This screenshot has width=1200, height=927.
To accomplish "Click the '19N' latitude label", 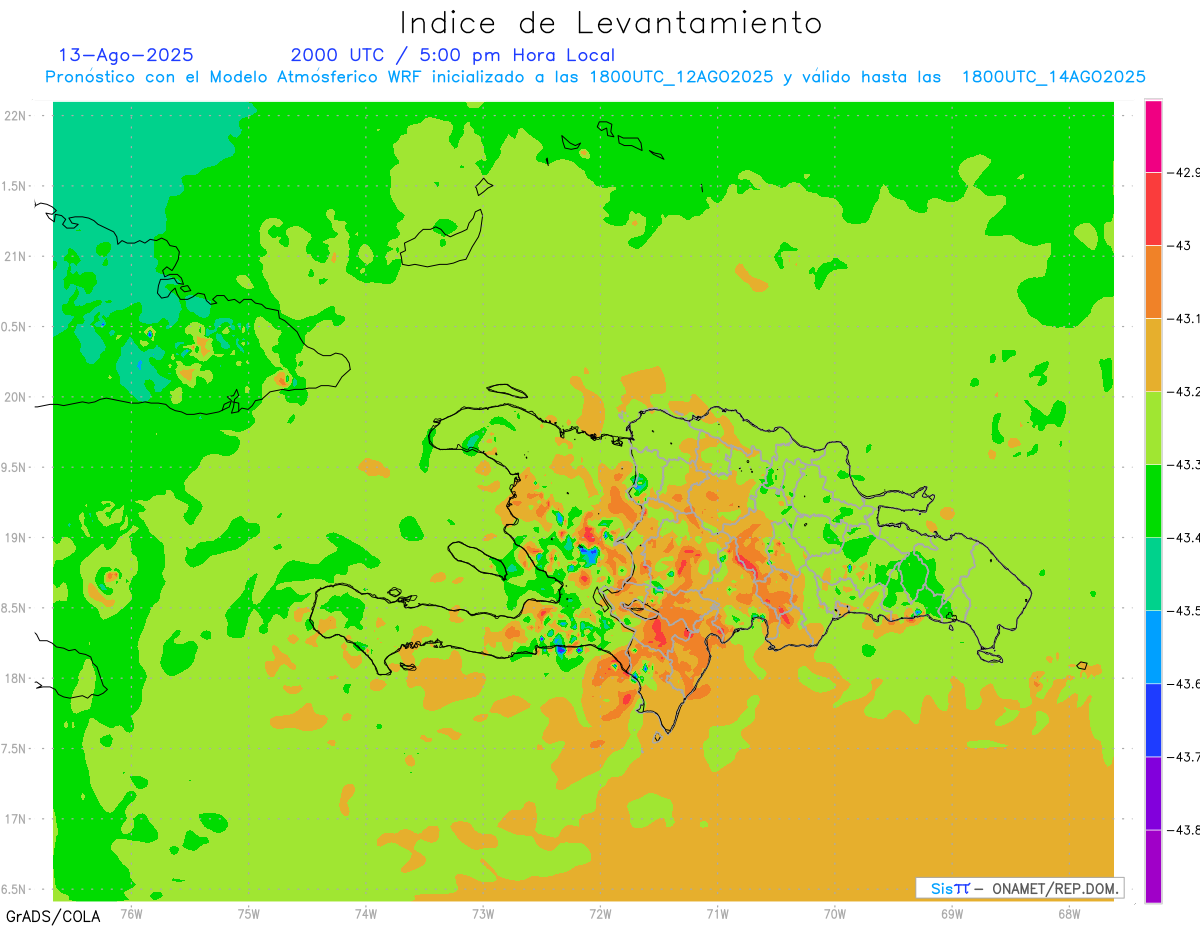I will point(16,538).
